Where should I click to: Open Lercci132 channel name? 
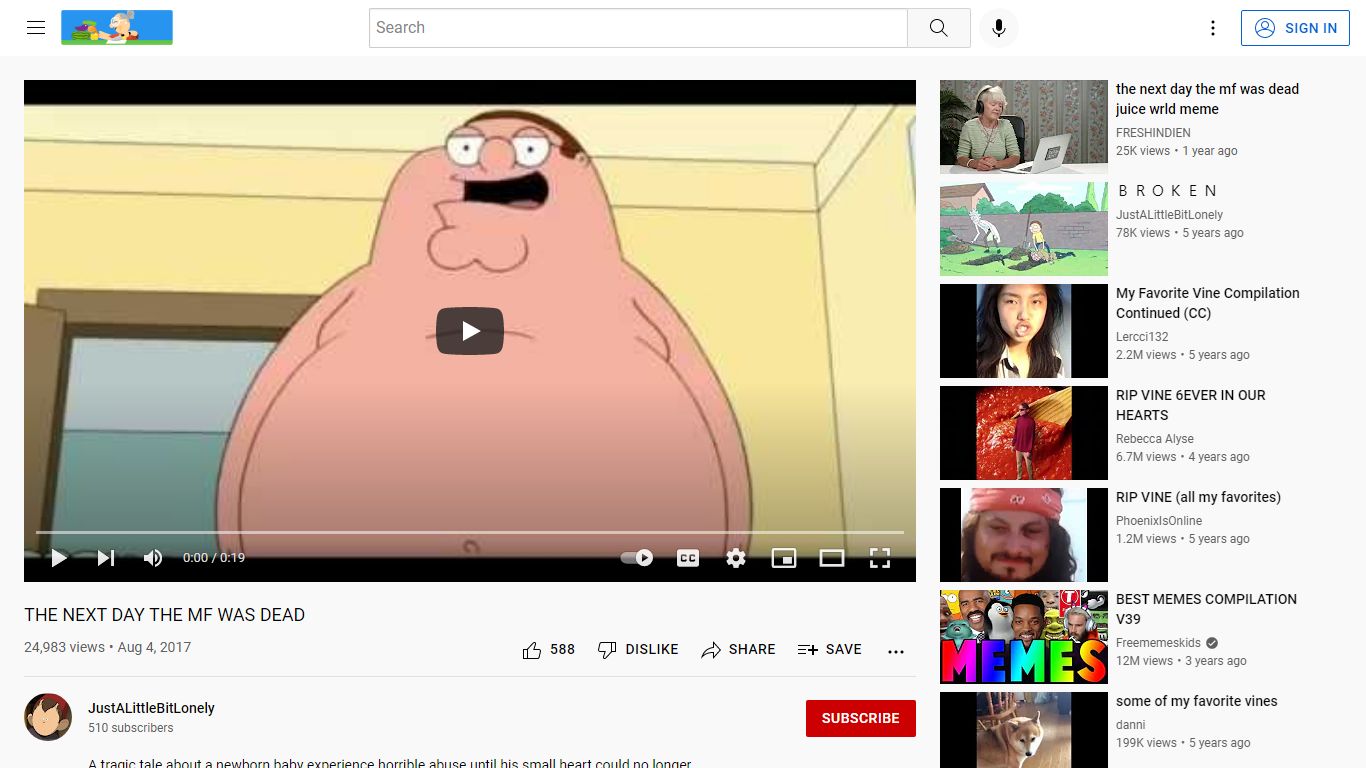tap(1142, 337)
